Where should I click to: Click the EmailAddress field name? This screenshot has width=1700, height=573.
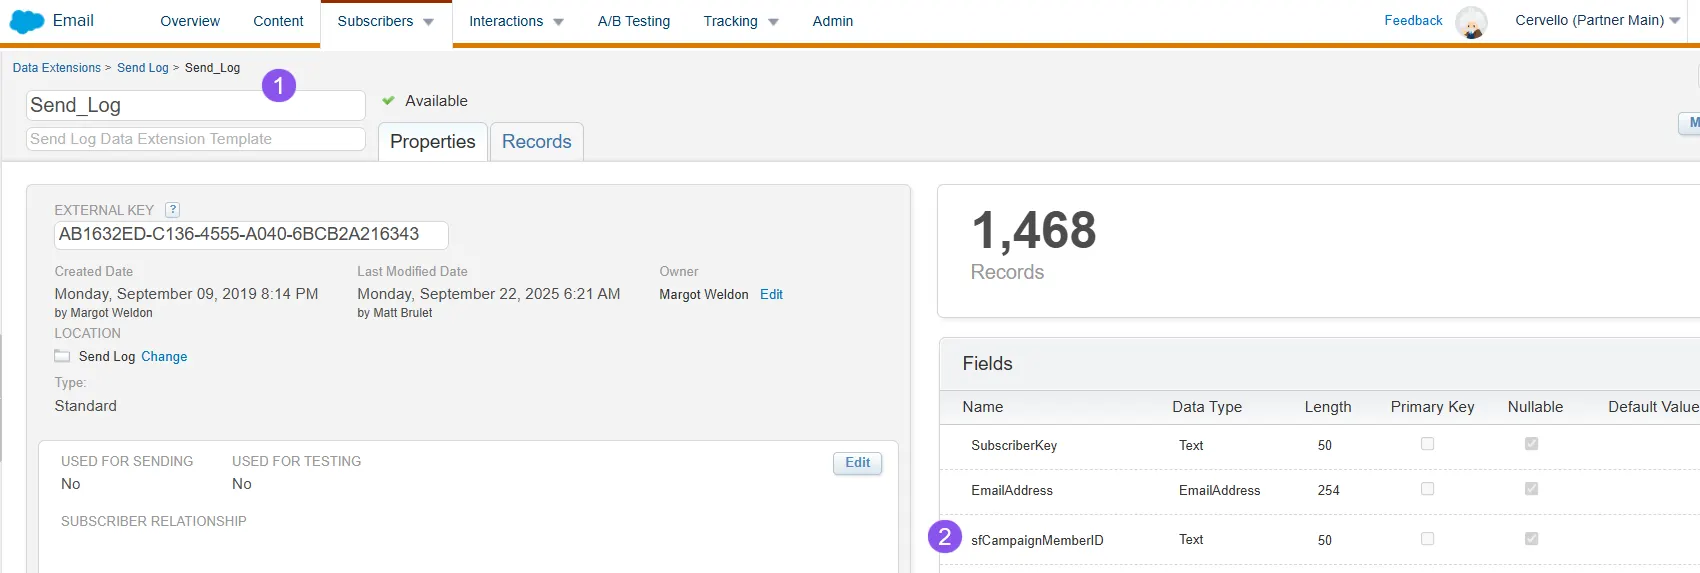point(1012,491)
